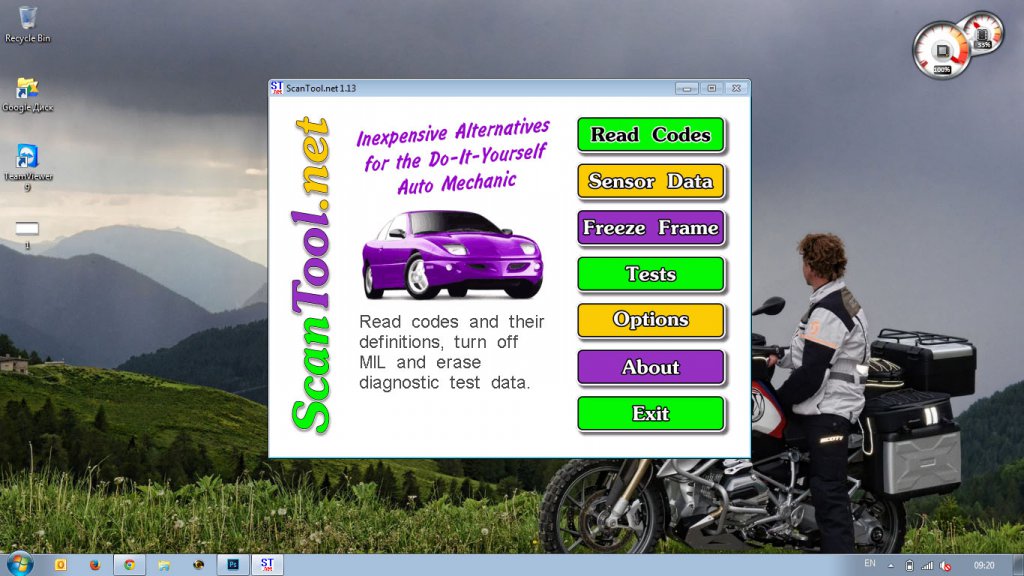
Task: Open the network signal tray icon
Action: click(927, 566)
